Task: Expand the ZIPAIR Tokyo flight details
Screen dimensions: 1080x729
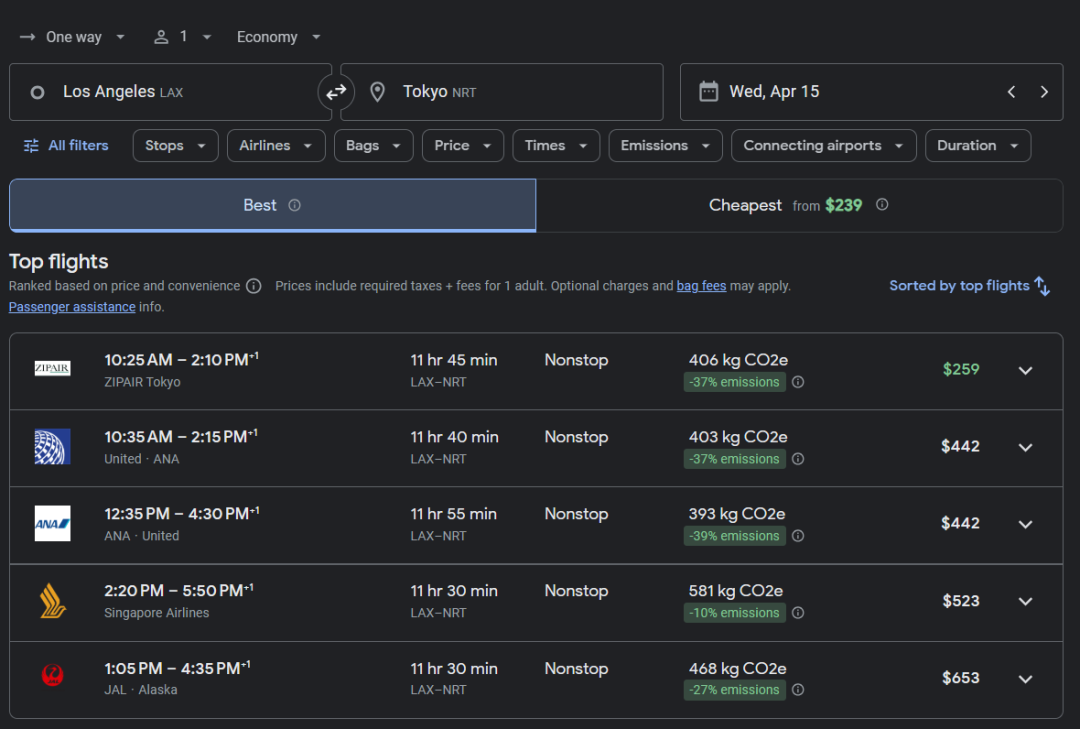Action: (1025, 370)
